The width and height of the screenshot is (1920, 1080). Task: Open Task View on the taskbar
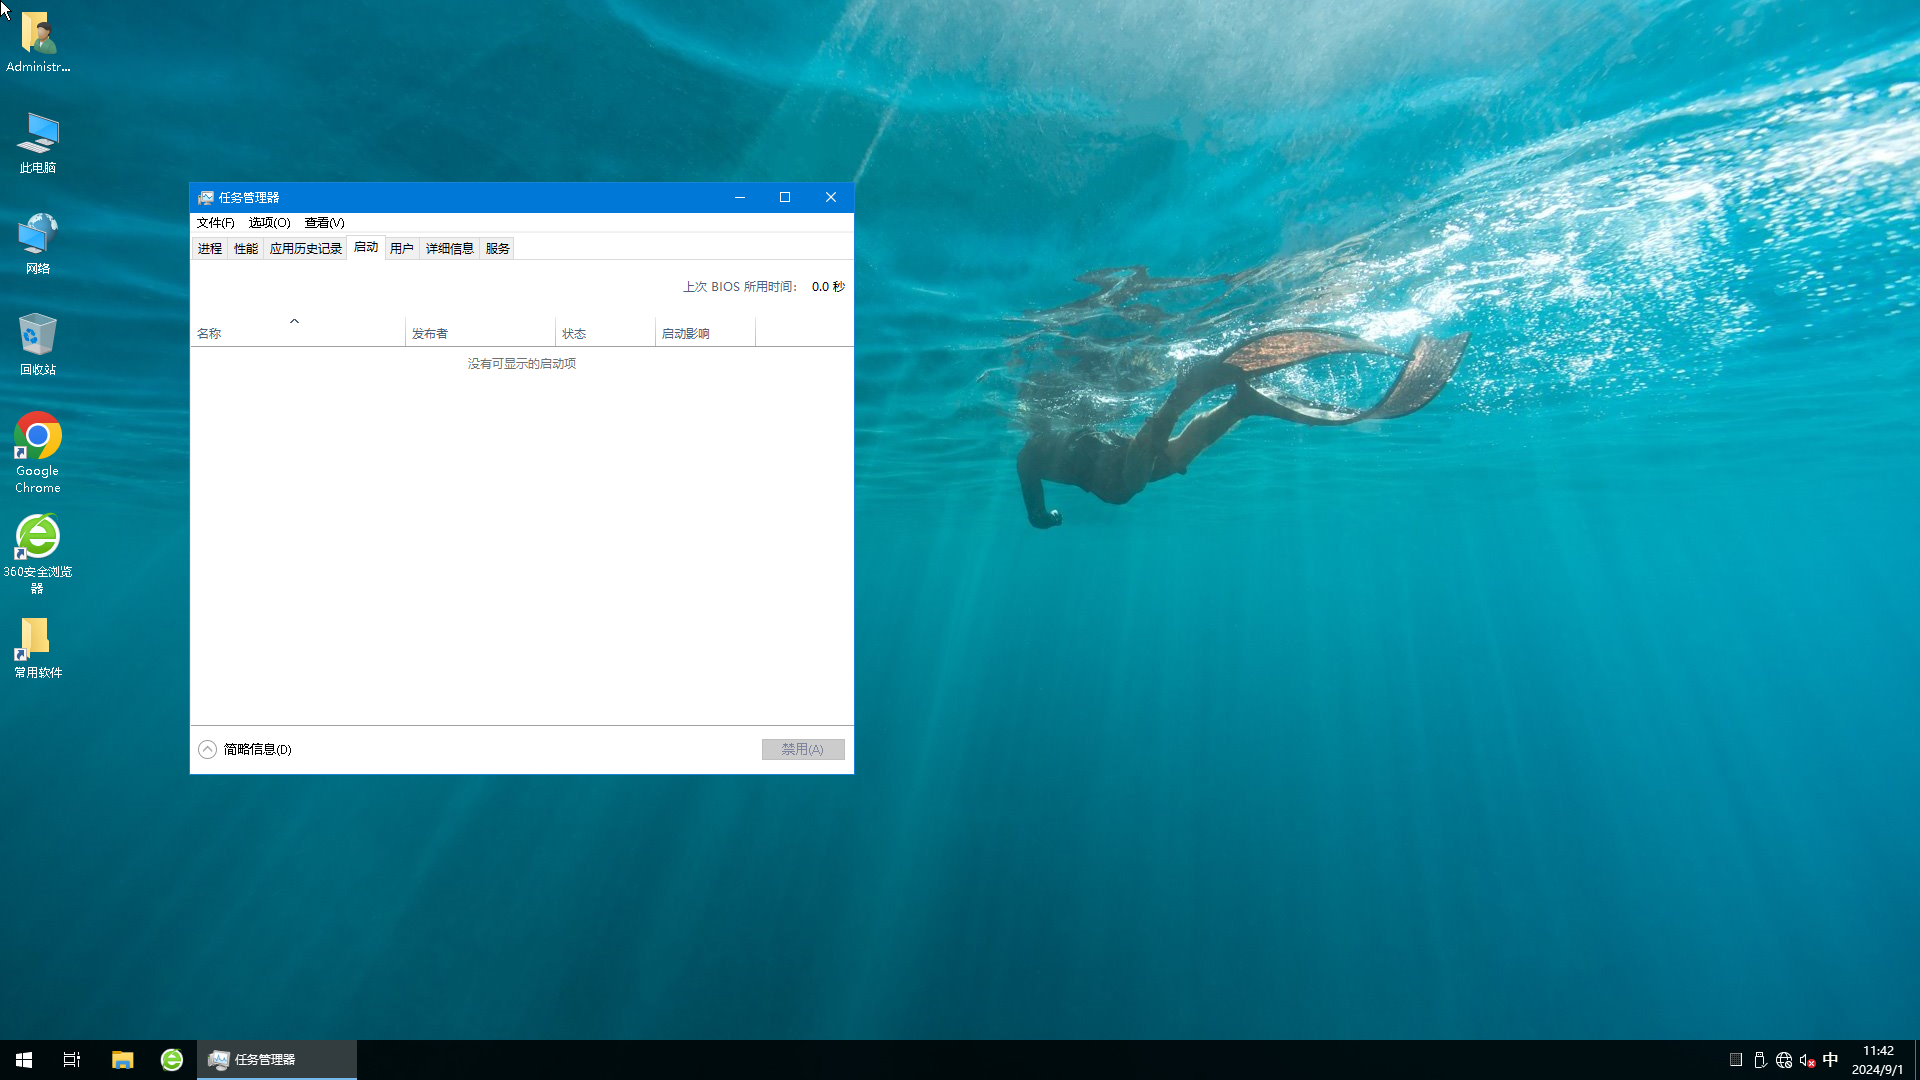pos(72,1060)
